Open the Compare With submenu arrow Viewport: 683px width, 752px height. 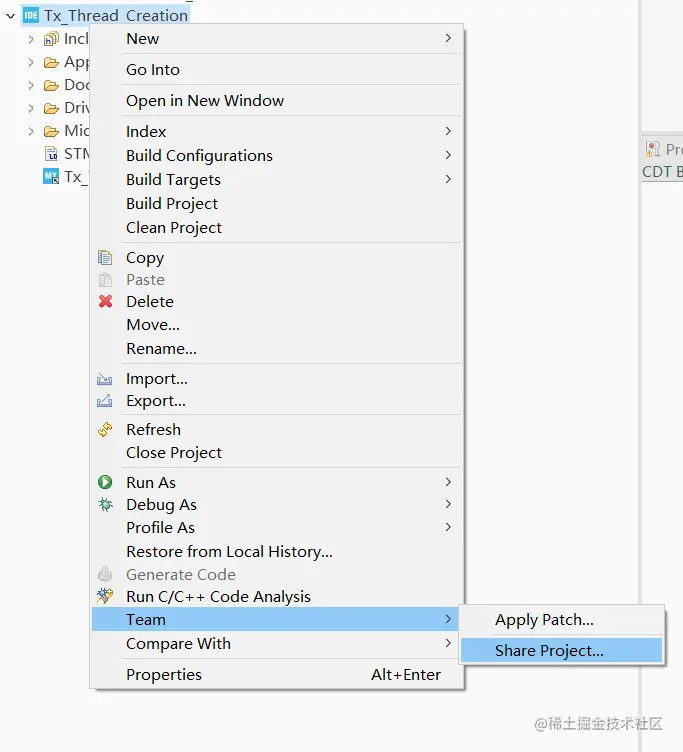click(x=448, y=643)
